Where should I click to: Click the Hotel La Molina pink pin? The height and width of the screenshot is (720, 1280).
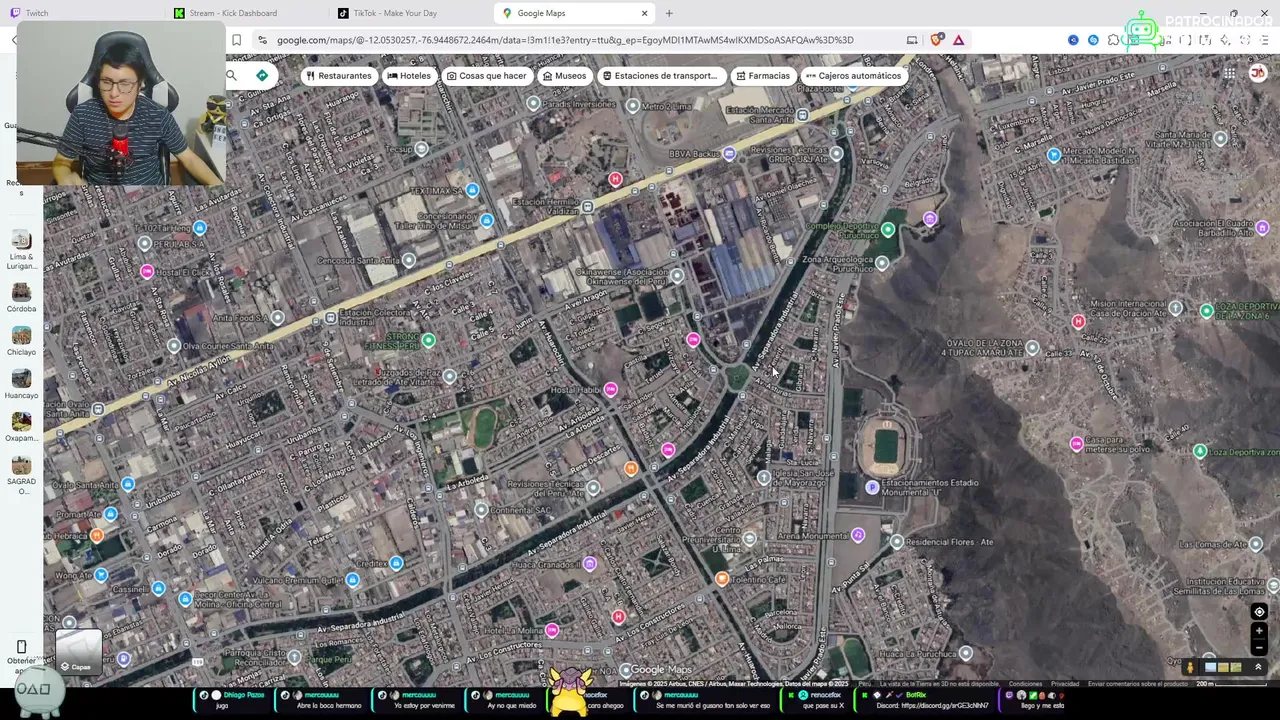click(x=552, y=630)
